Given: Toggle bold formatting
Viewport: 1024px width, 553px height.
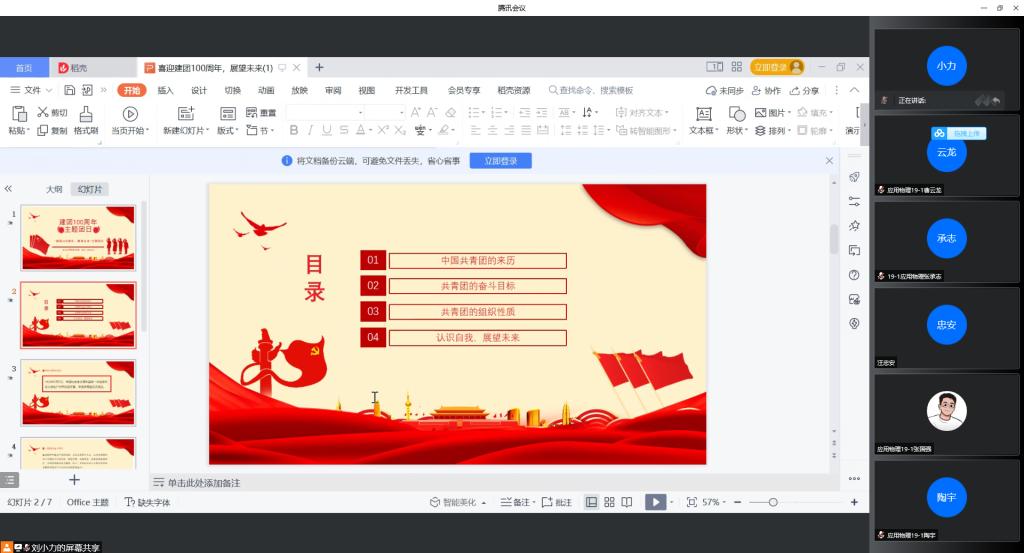Looking at the screenshot, I should (x=294, y=131).
